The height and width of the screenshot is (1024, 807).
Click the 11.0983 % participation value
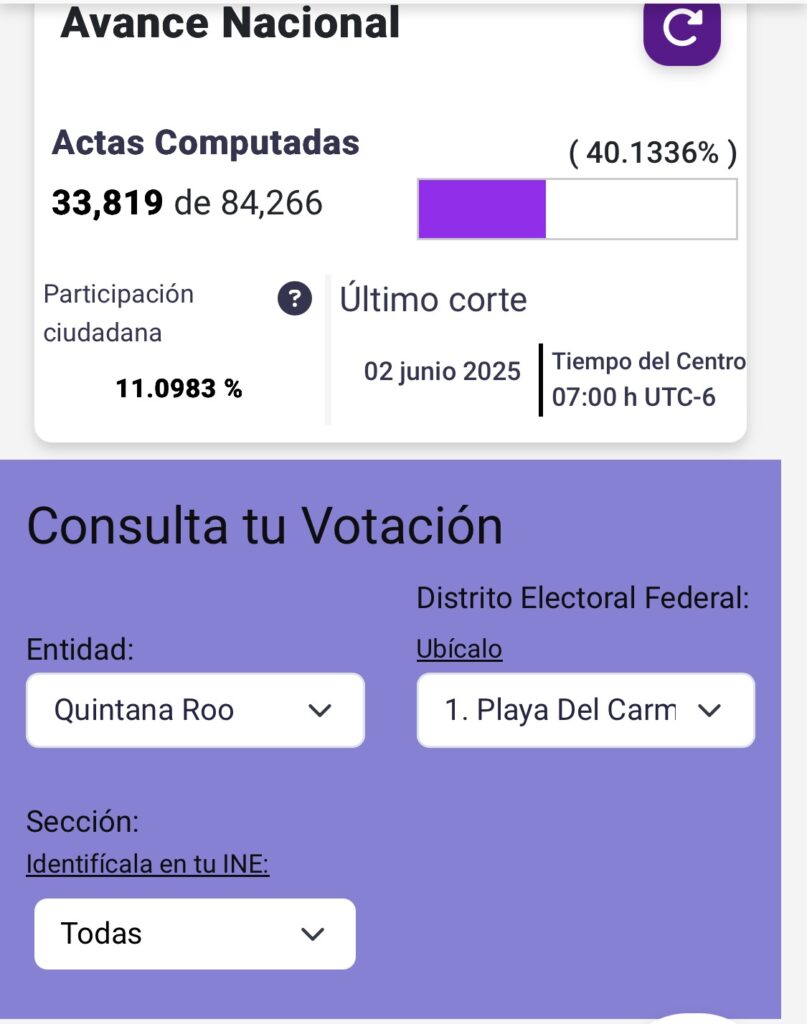(x=179, y=389)
